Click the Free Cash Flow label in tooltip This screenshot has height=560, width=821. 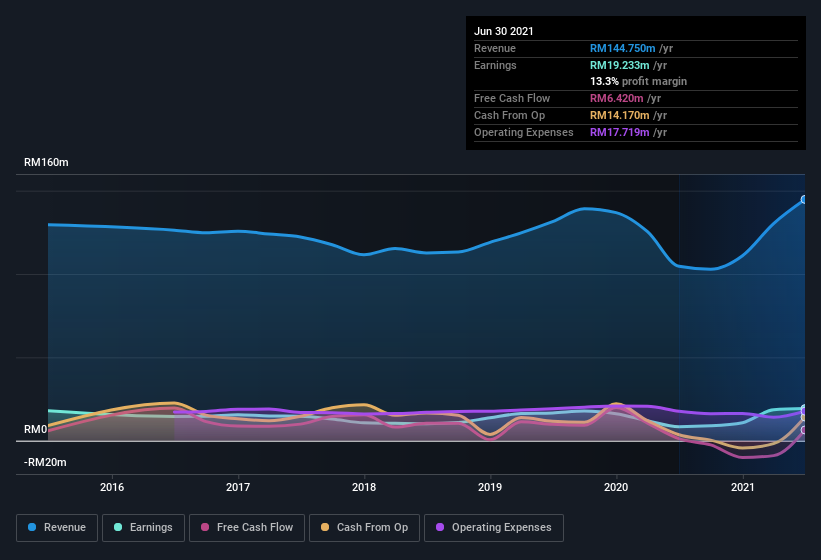(512, 98)
